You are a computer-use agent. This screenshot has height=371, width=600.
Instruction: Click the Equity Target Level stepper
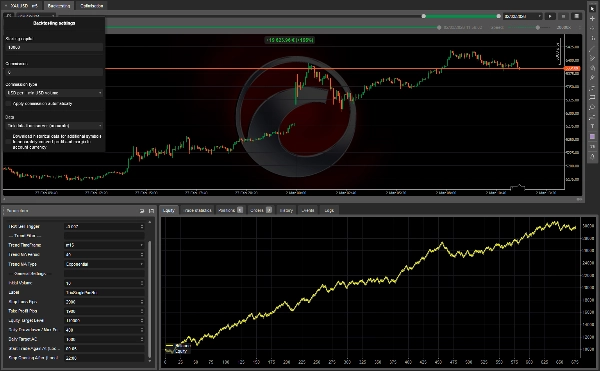[142, 321]
